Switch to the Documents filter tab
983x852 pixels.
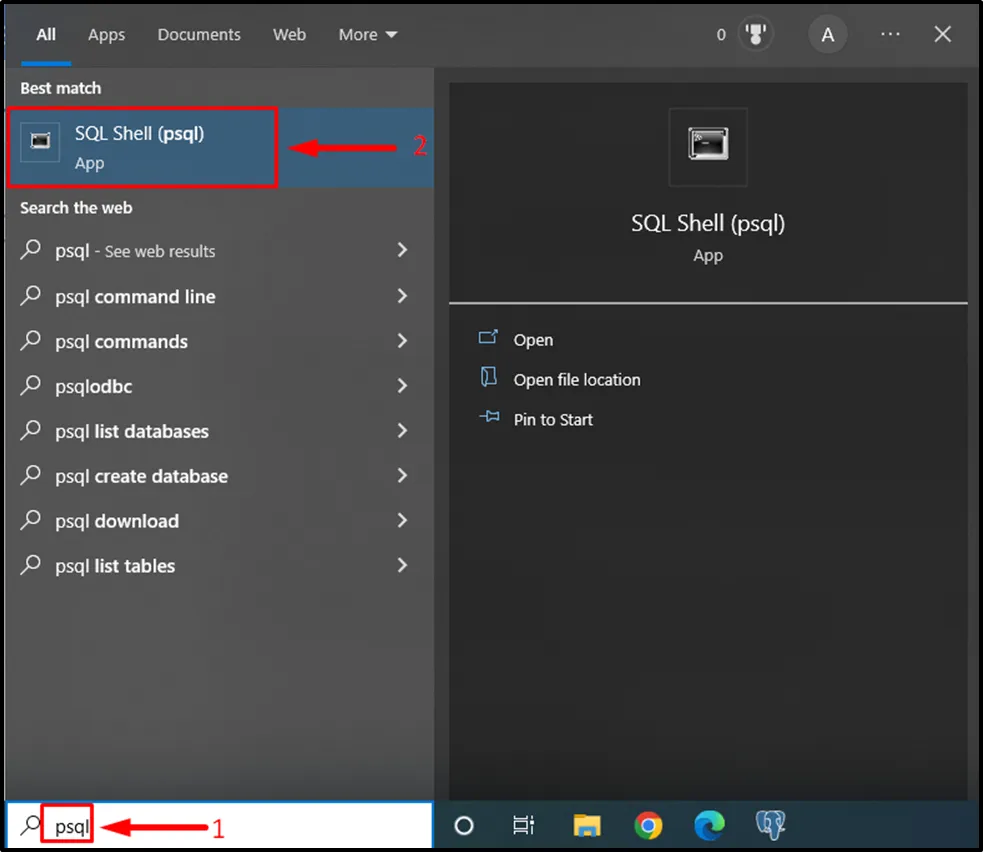[199, 35]
